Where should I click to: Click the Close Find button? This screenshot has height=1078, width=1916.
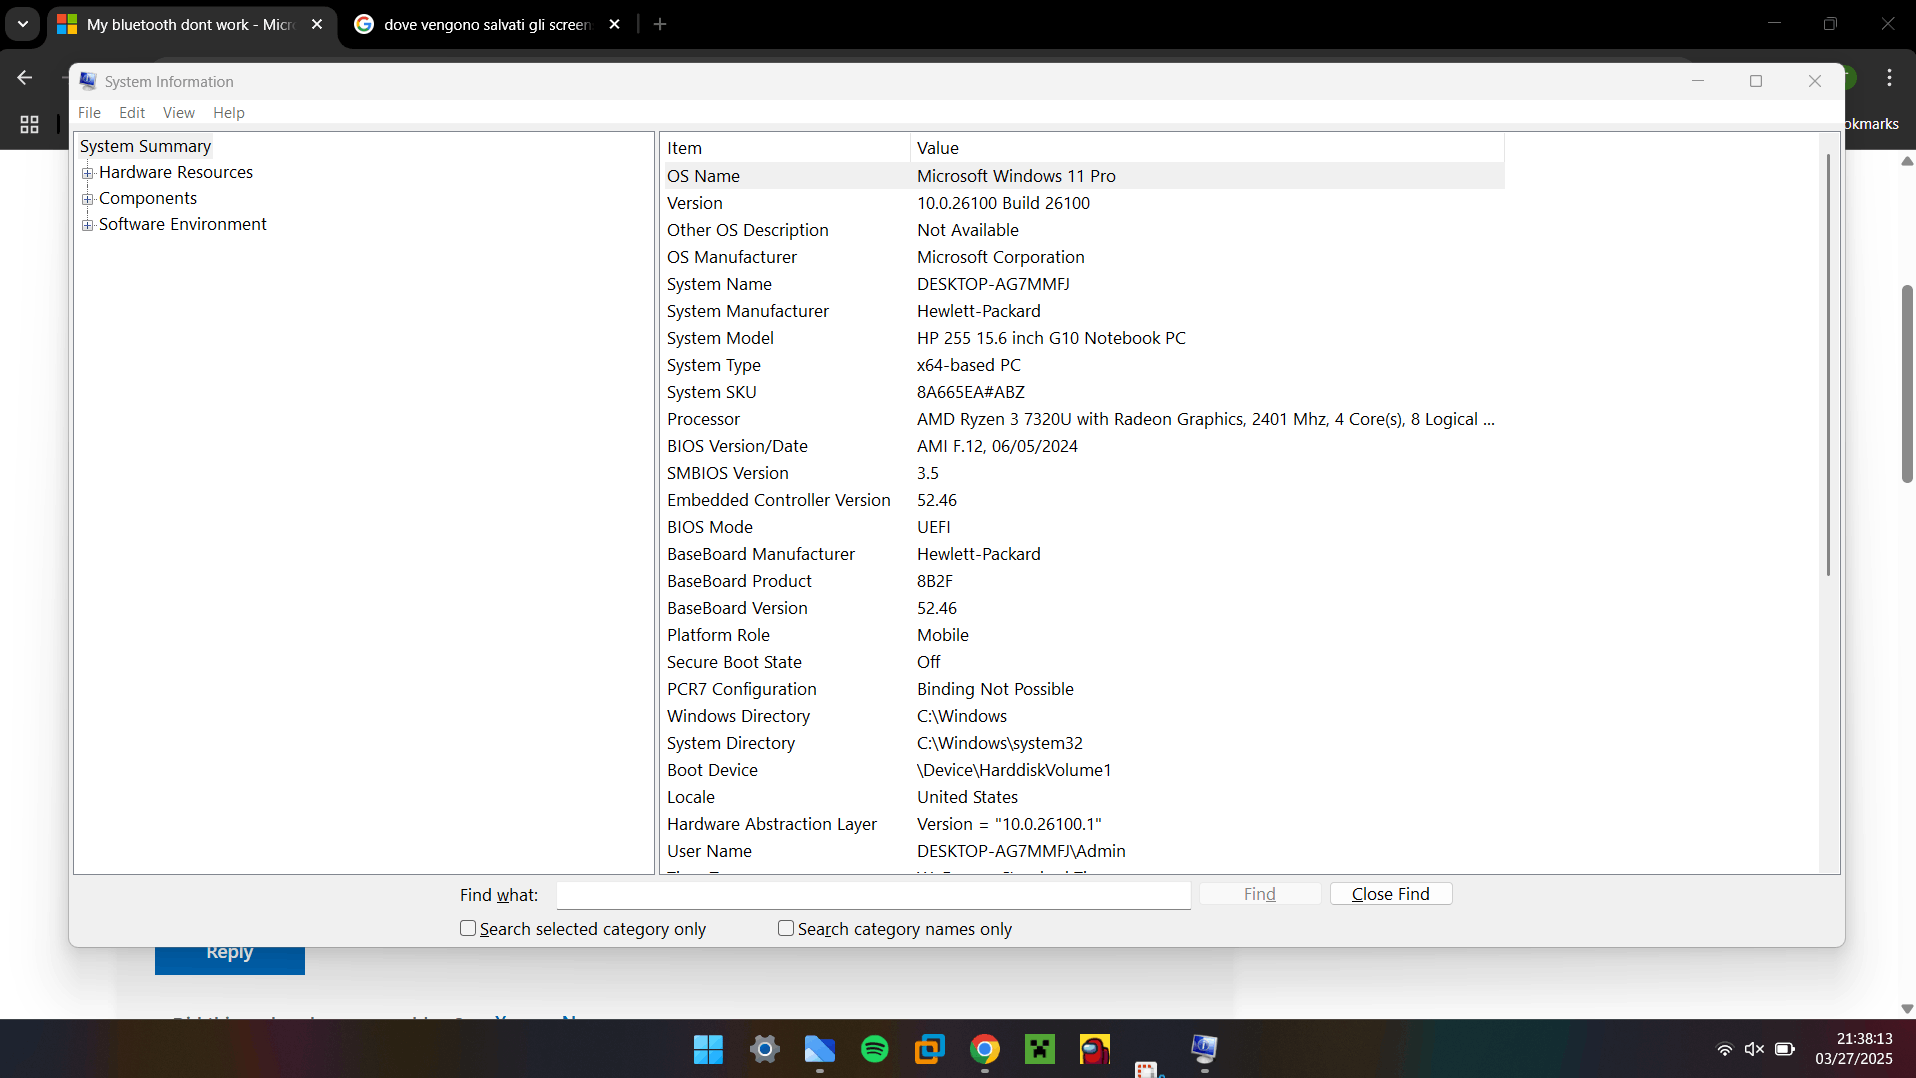pyautogui.click(x=1390, y=893)
